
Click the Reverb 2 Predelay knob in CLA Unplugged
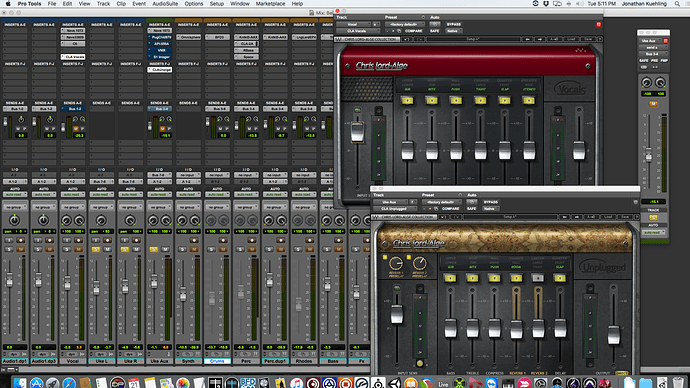pos(419,264)
